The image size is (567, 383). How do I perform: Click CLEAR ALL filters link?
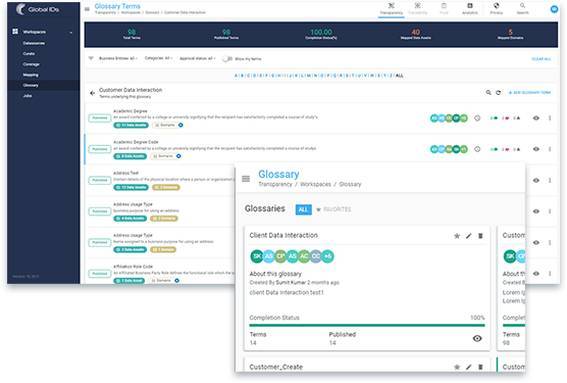[x=541, y=59]
